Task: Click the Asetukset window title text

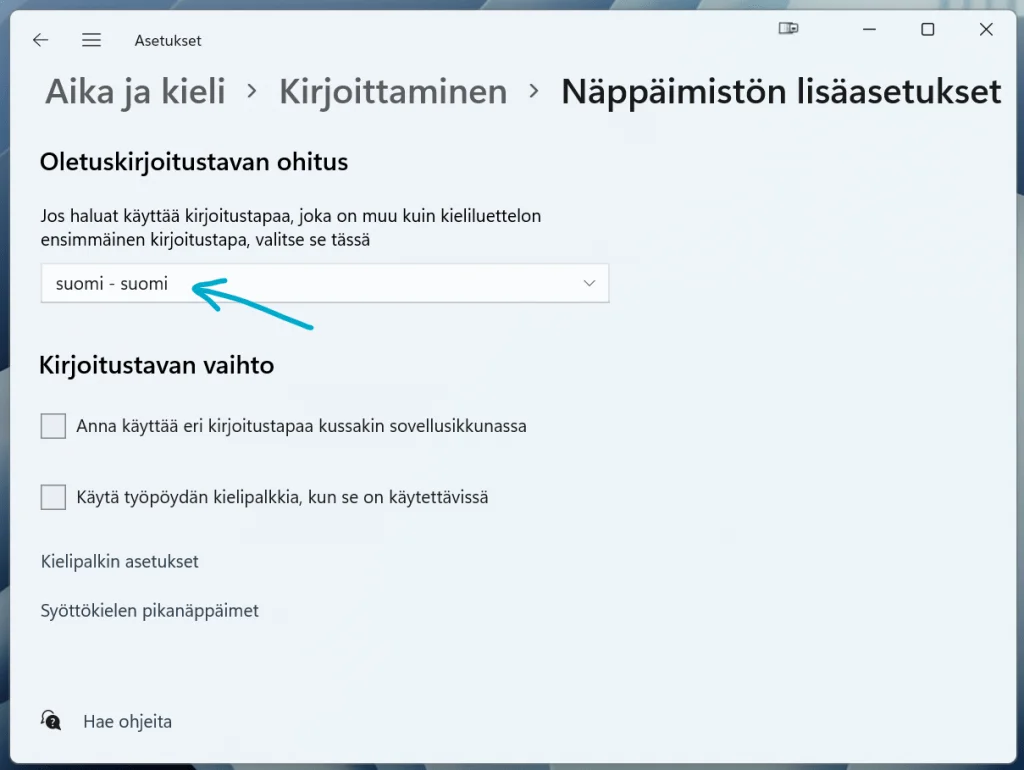Action: pos(168,40)
